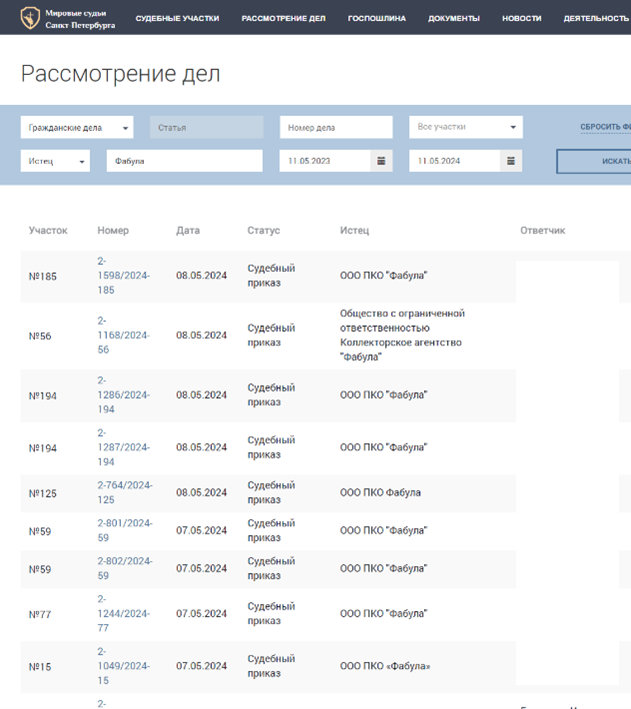This screenshot has height=709, width=631.
Task: Open case 2-1168/2024-56 link
Action: pos(123,335)
